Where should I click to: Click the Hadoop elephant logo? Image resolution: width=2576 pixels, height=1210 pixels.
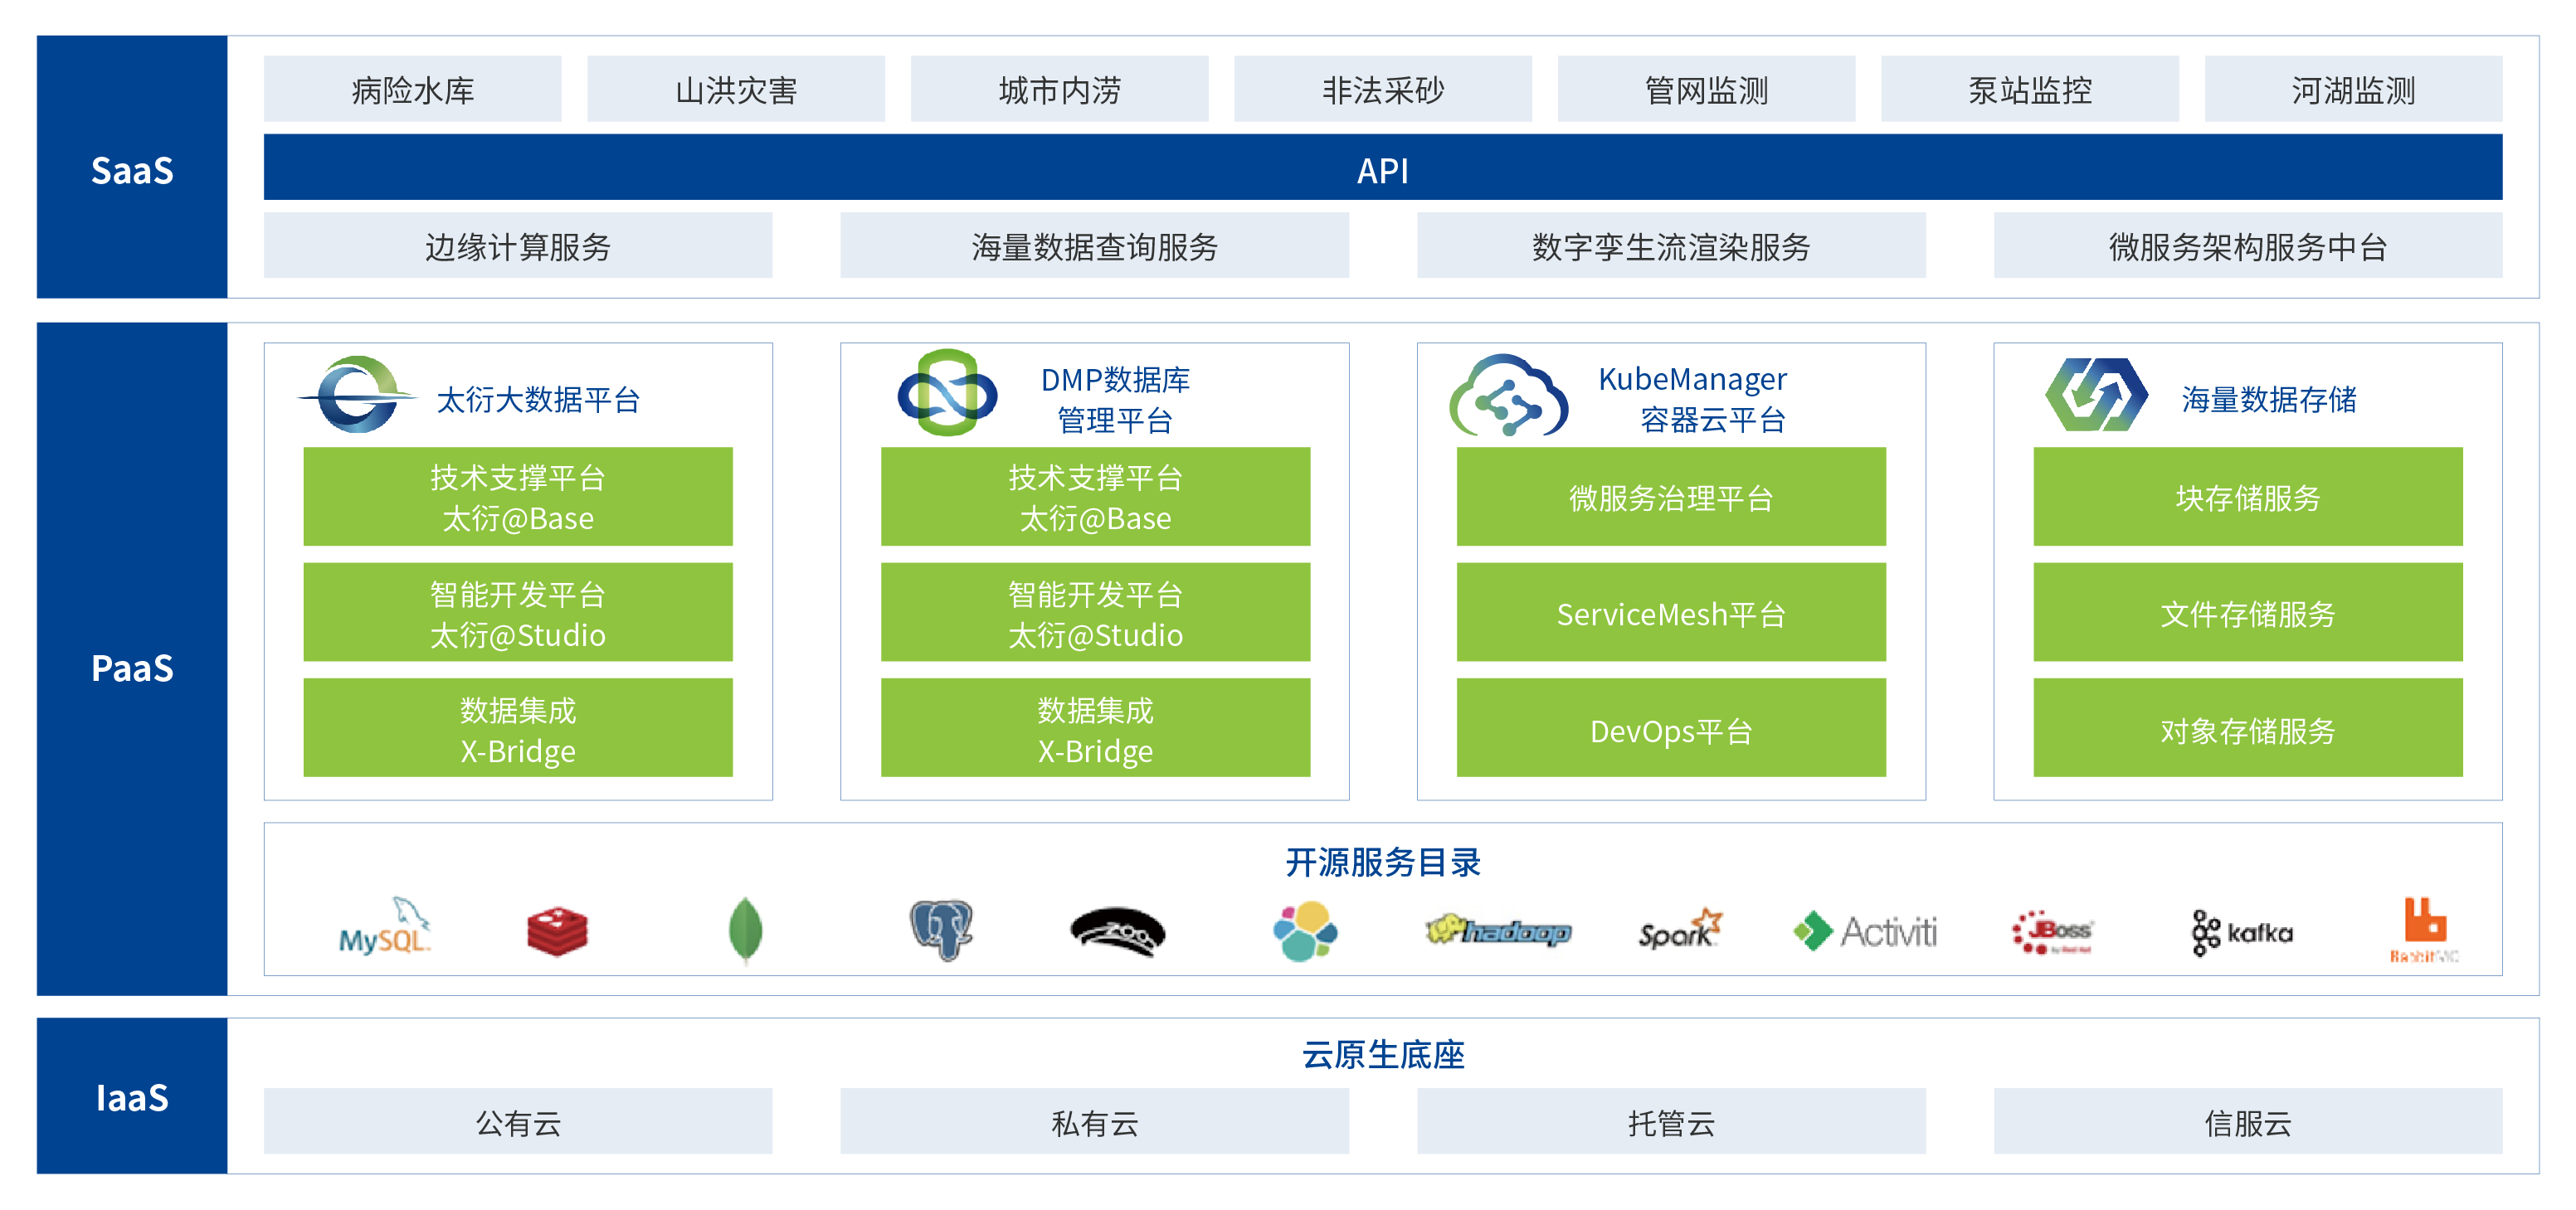1498,931
